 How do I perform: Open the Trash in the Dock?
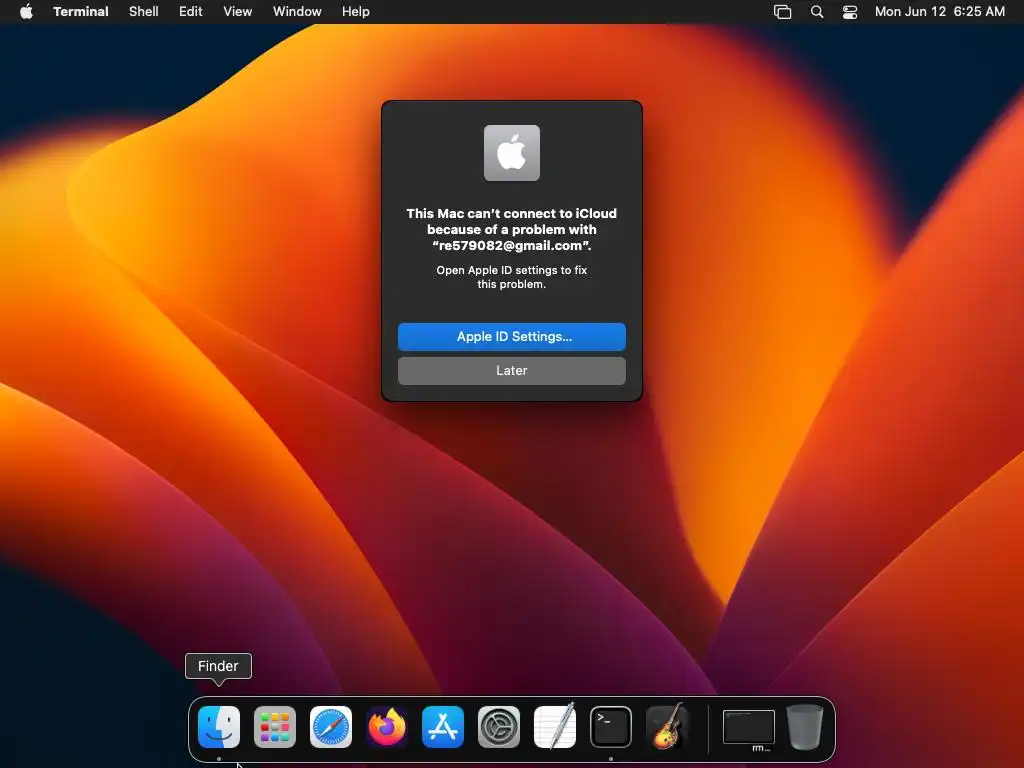pyautogui.click(x=805, y=727)
